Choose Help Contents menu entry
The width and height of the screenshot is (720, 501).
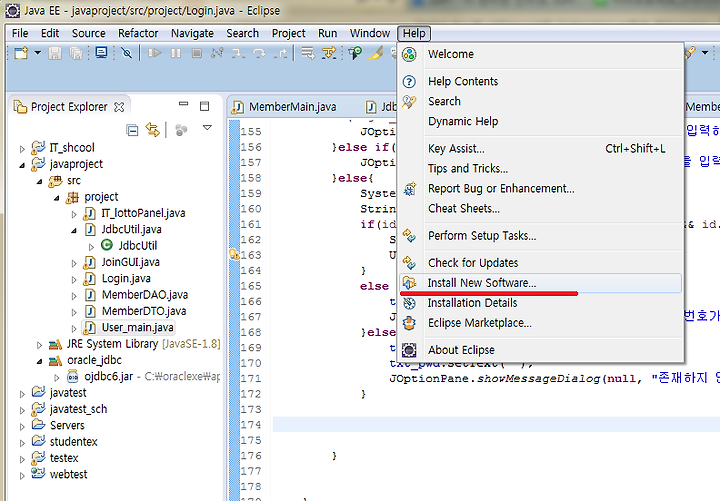541,81
